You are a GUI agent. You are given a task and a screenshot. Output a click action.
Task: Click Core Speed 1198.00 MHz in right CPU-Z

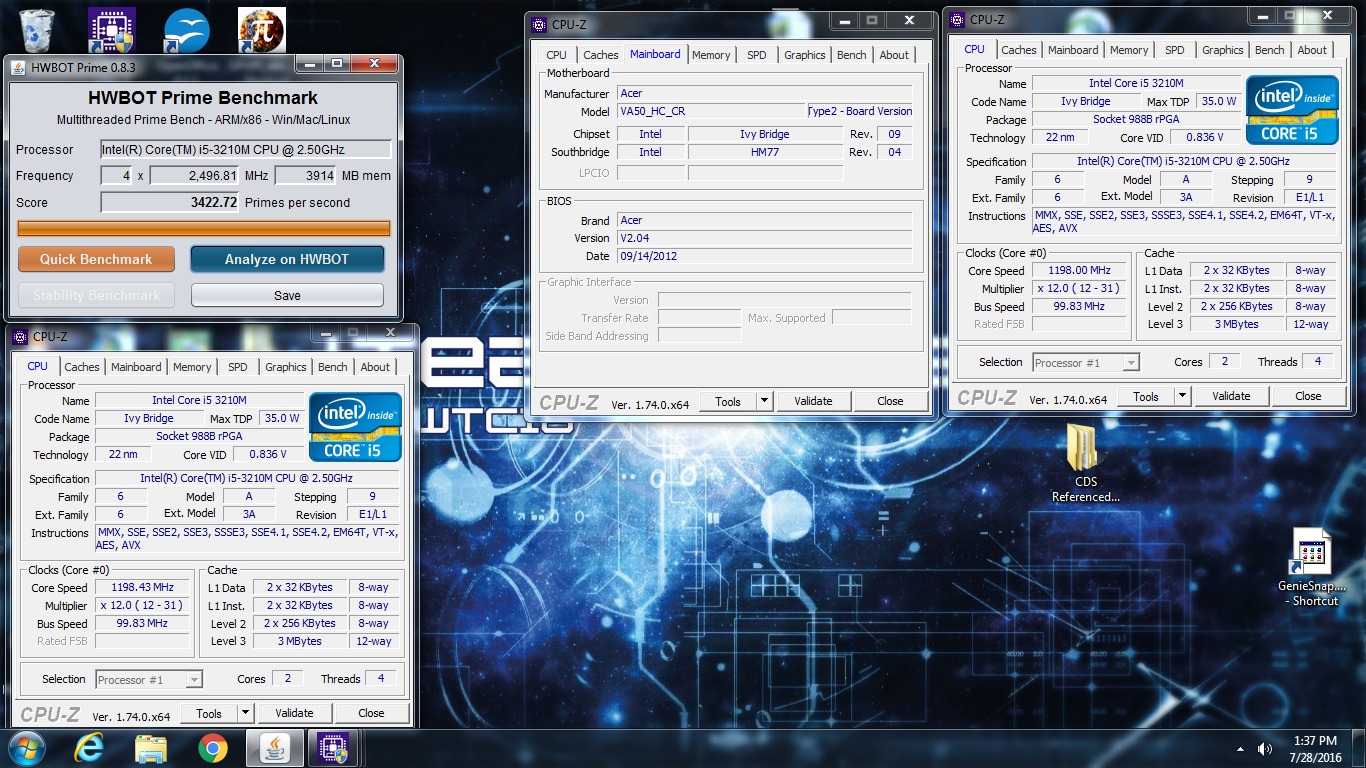click(1079, 270)
